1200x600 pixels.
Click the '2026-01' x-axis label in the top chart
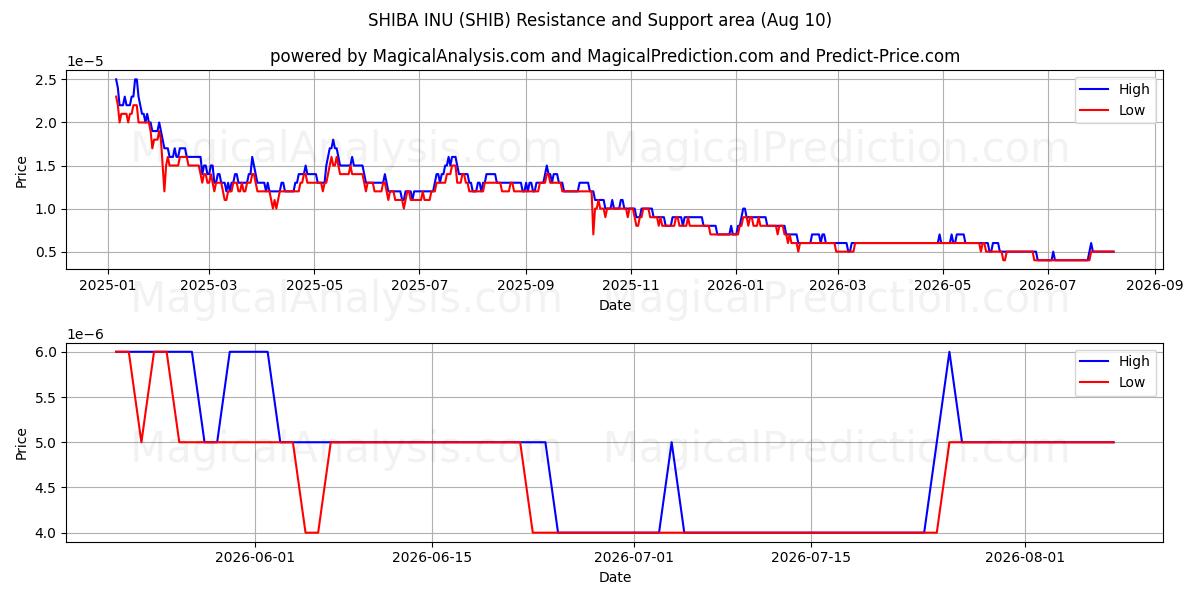[736, 286]
